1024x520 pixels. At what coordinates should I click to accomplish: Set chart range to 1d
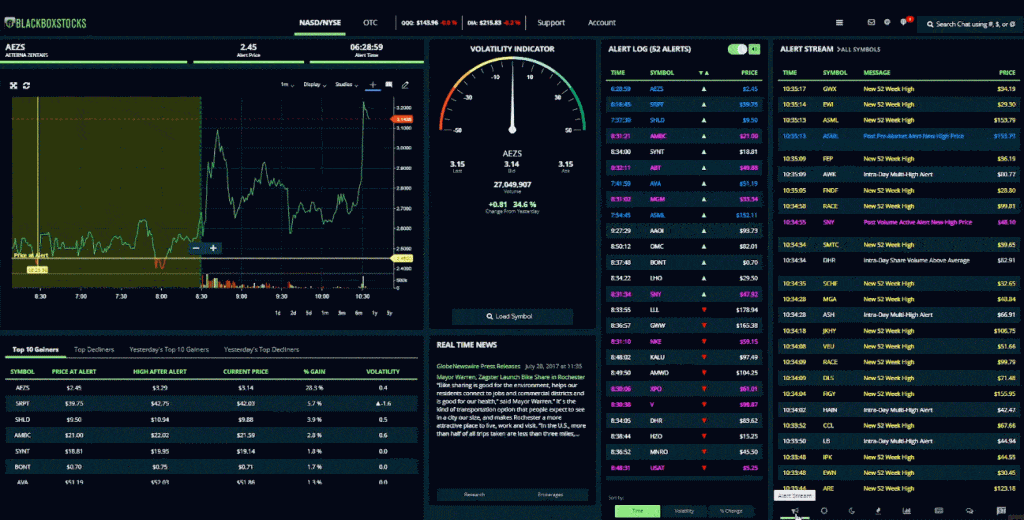click(x=278, y=313)
